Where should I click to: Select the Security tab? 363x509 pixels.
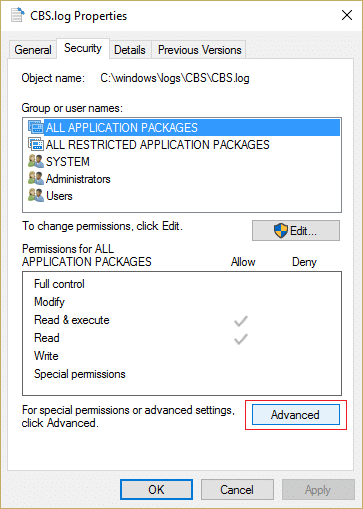83,49
